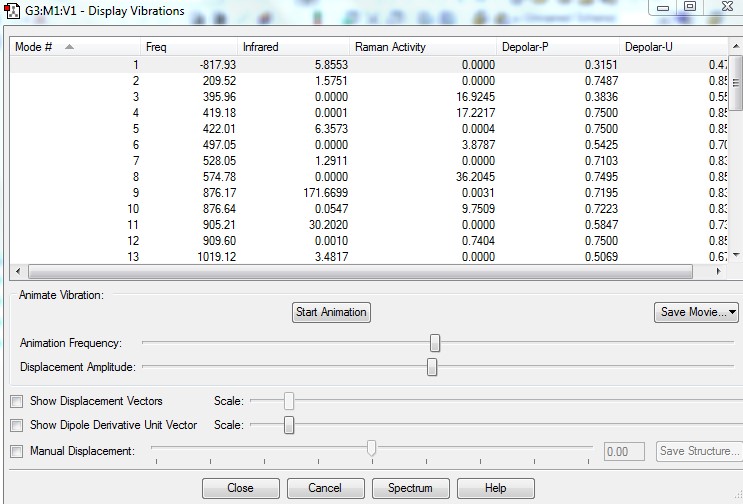Click the Depolar-P value 0.3151
The width and height of the screenshot is (743, 504).
tap(601, 65)
